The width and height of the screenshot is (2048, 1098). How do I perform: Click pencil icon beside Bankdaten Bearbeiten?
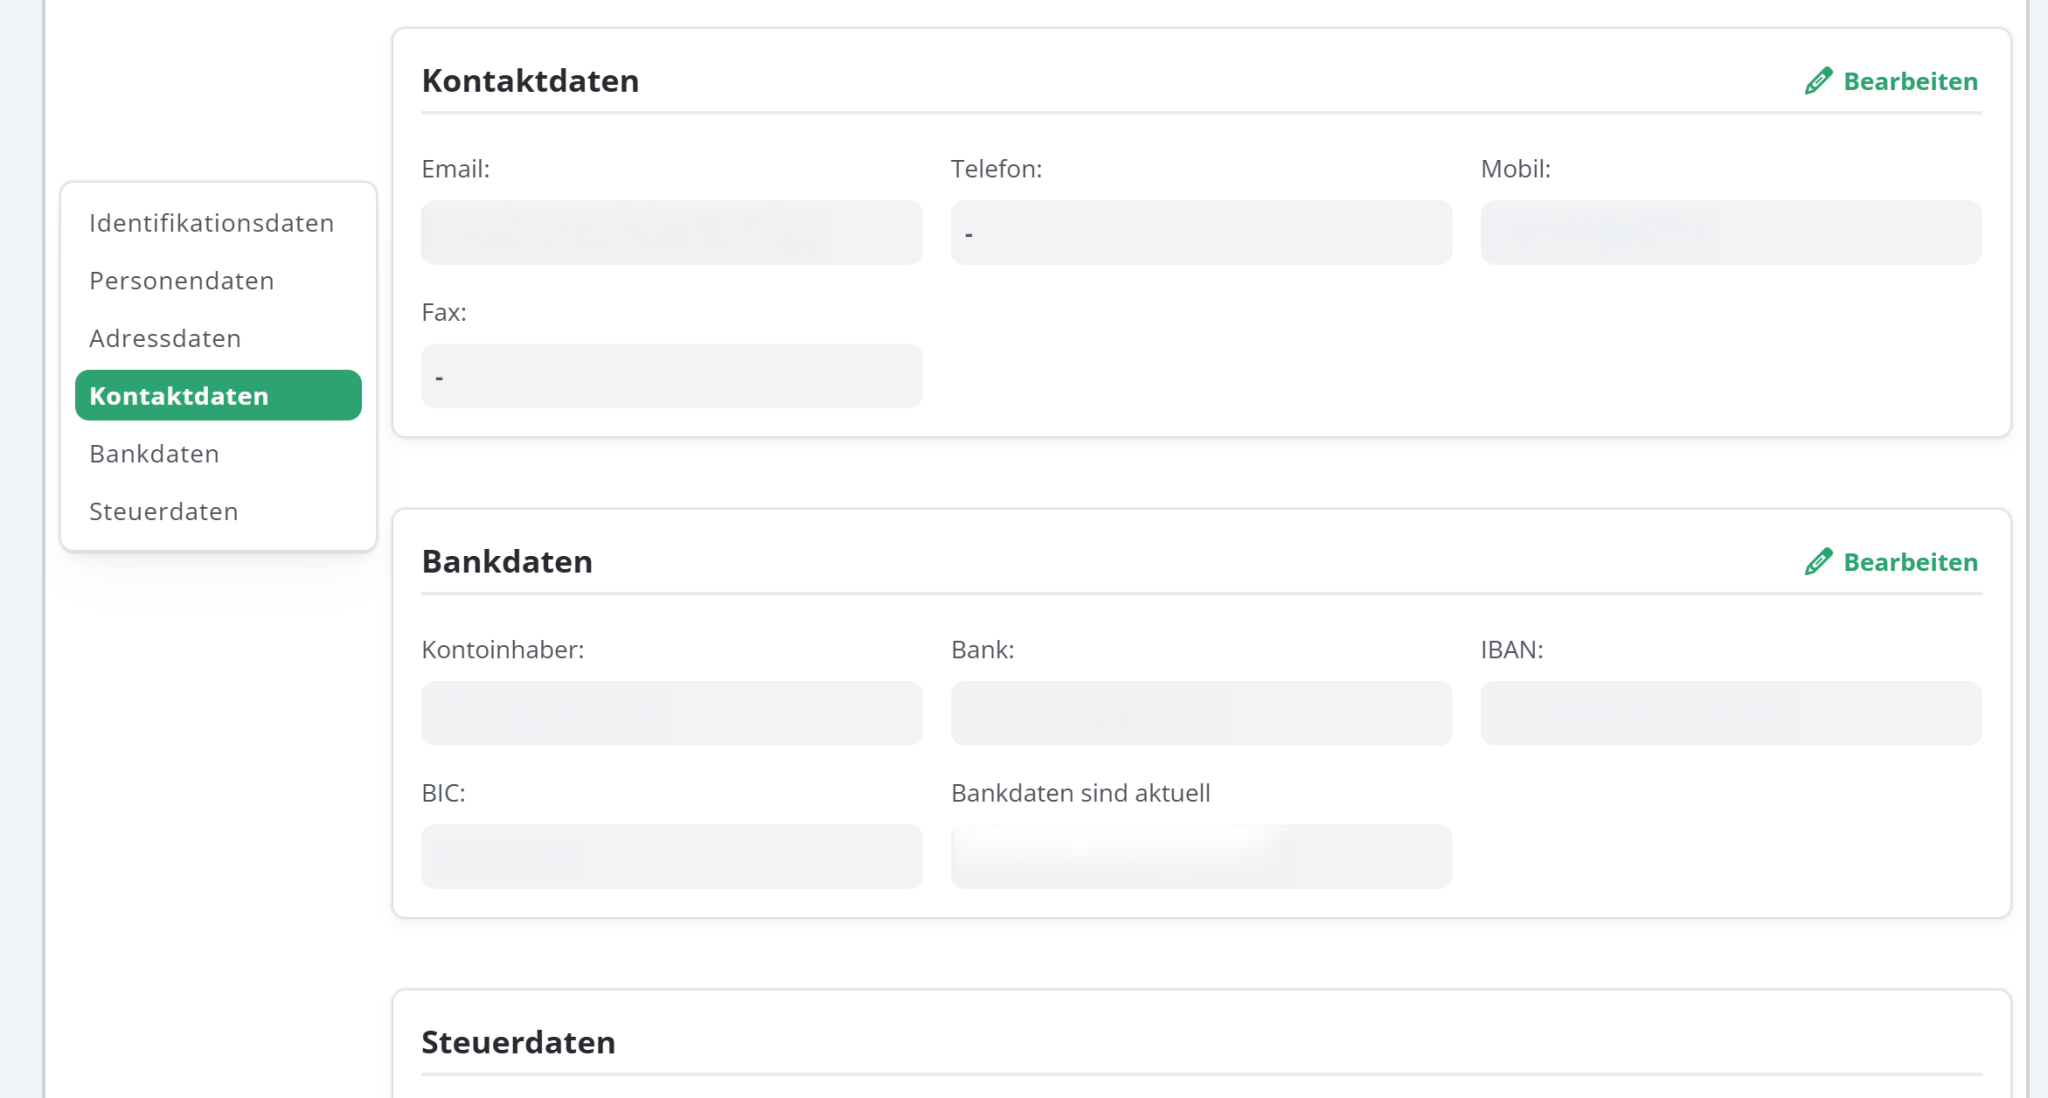point(1818,562)
